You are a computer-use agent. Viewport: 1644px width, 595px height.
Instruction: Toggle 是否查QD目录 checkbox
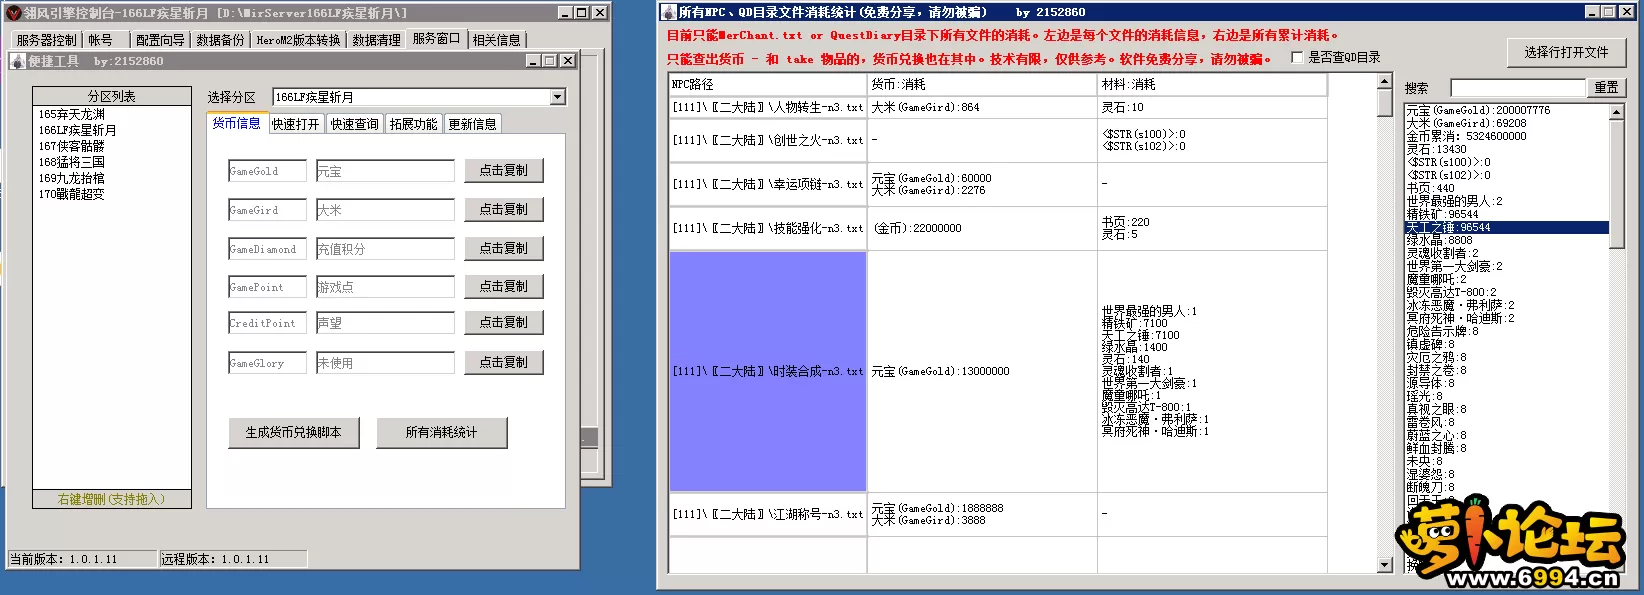[1297, 58]
